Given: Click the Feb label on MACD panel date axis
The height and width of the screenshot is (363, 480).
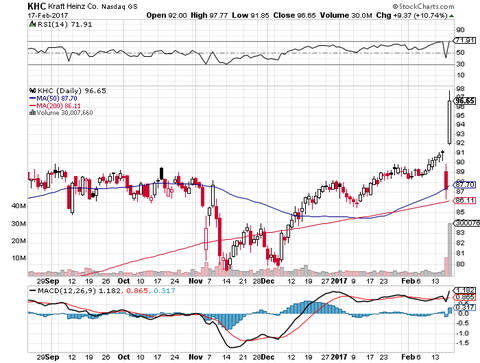Looking at the screenshot, I should [x=408, y=357].
